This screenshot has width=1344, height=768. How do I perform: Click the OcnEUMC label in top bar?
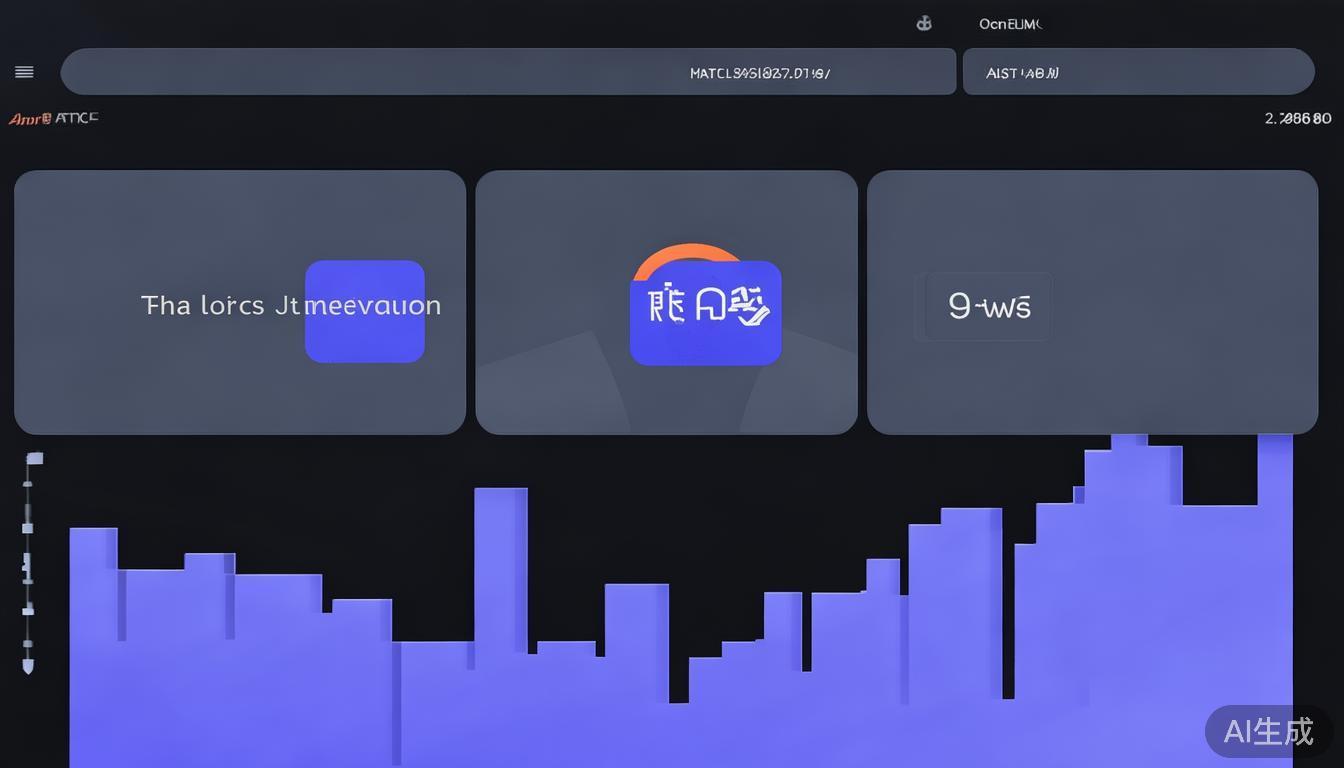click(x=1010, y=24)
